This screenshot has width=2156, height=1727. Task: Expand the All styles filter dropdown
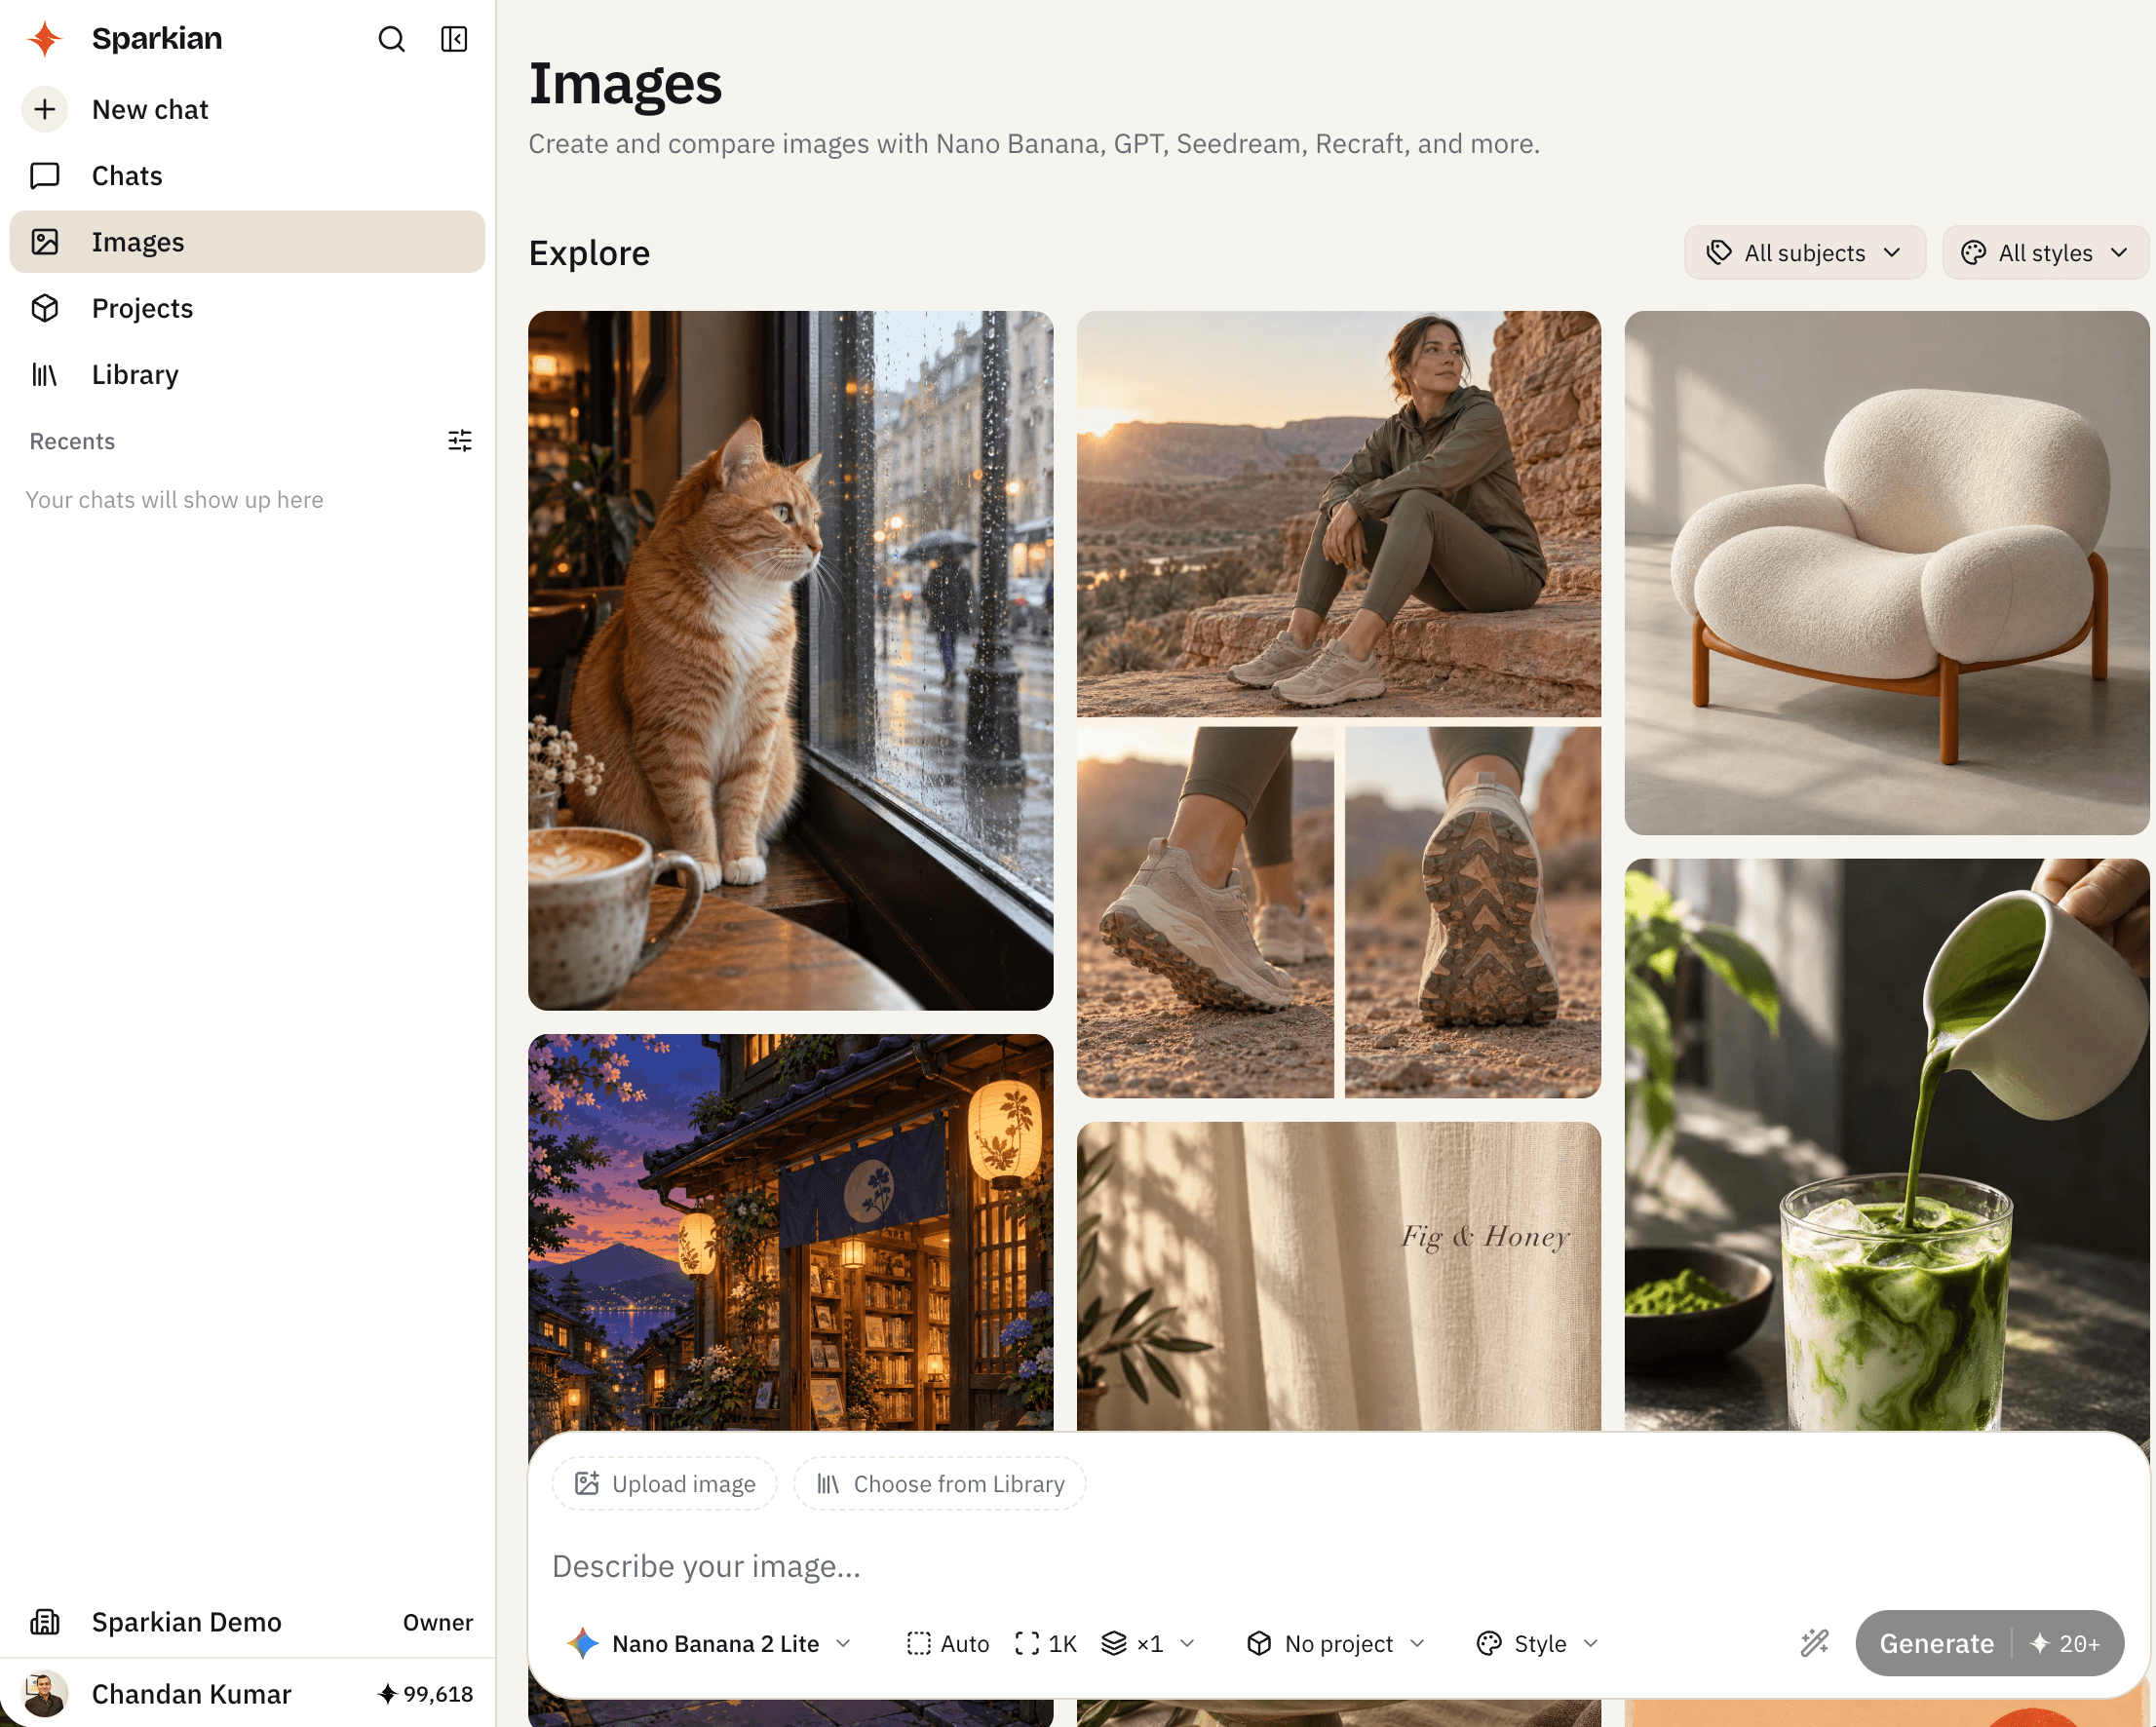(x=2045, y=253)
